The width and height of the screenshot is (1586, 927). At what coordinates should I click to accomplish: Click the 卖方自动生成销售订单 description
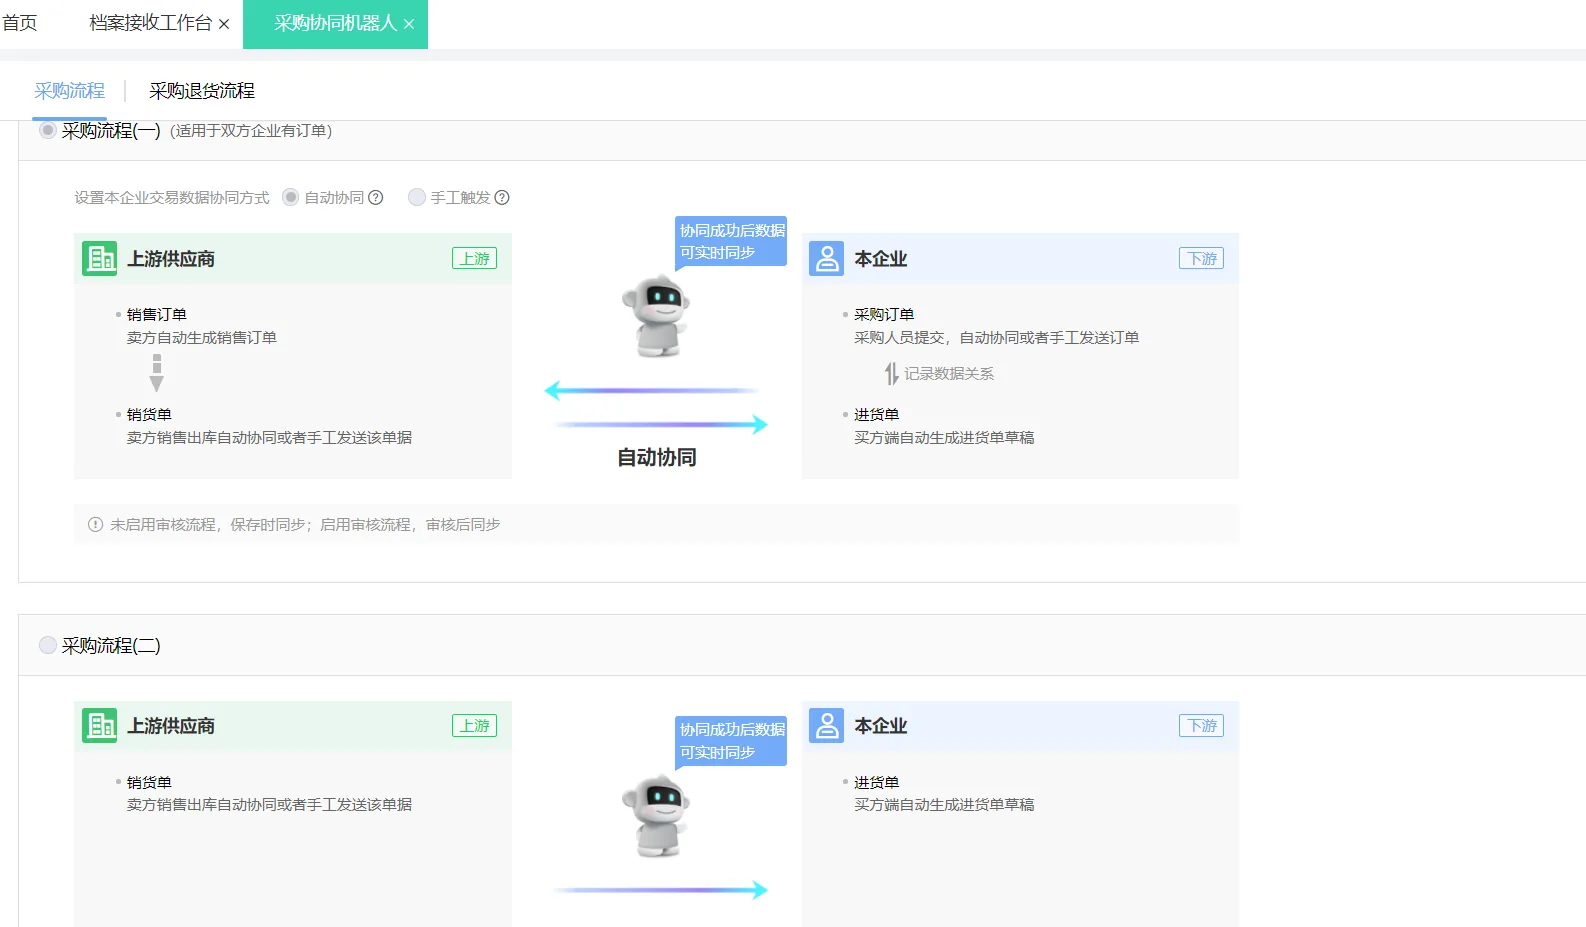click(x=202, y=338)
